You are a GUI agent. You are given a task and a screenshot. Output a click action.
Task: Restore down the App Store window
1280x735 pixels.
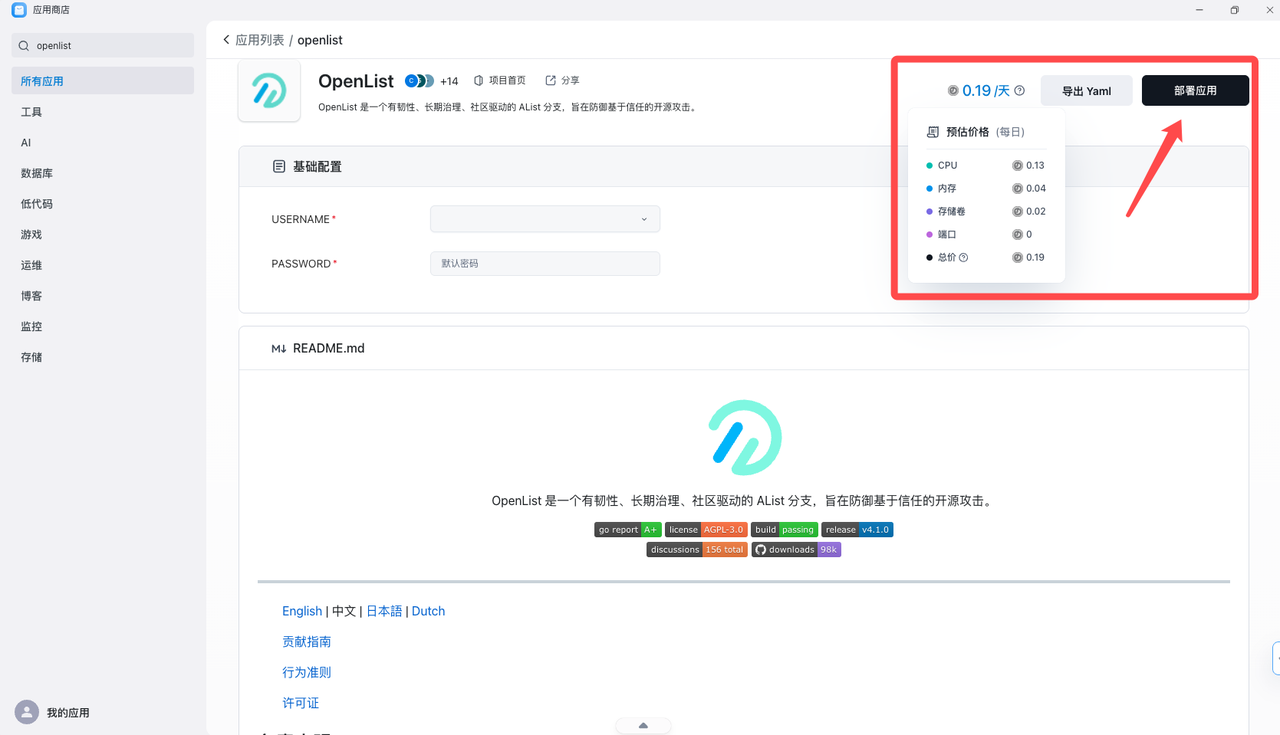[x=1234, y=10]
